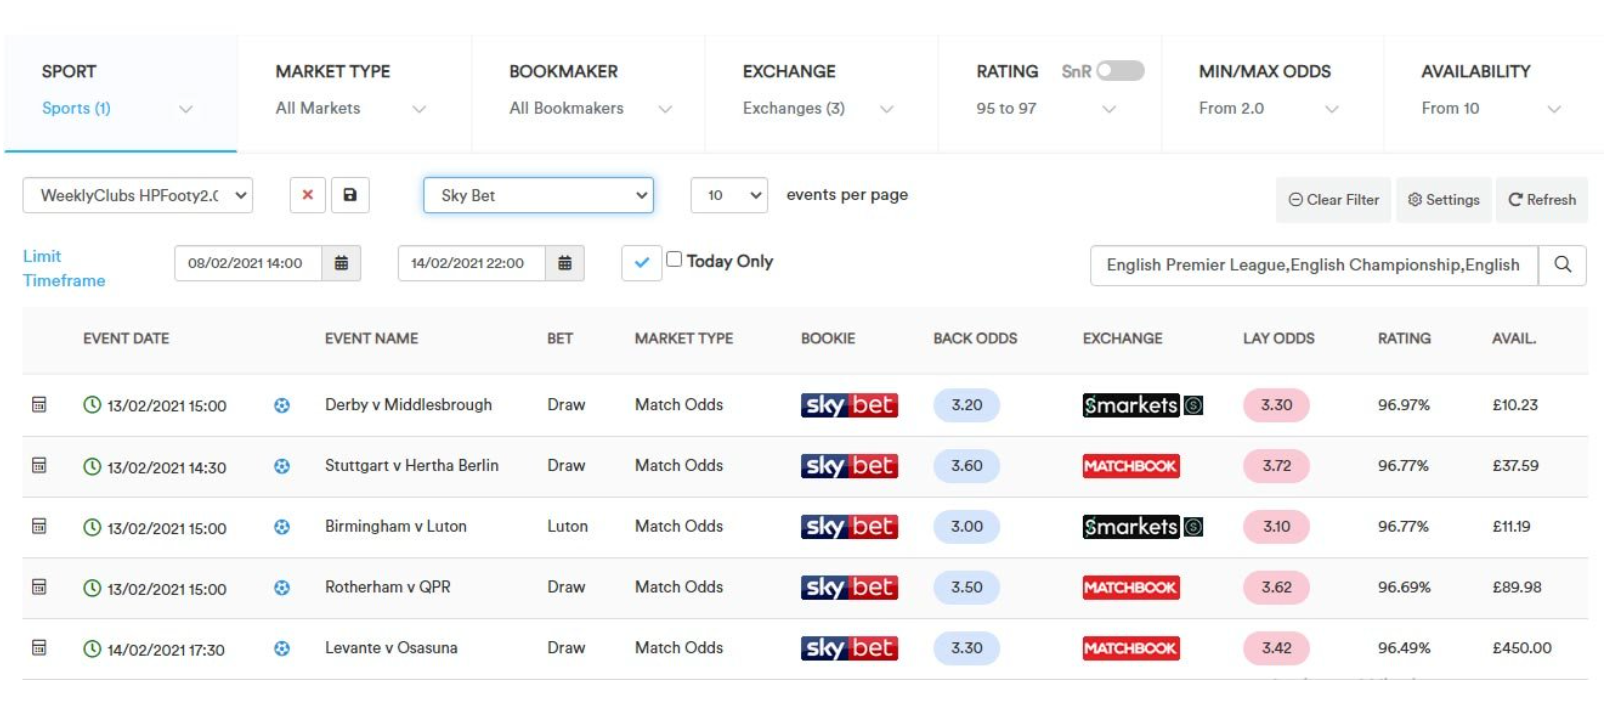The height and width of the screenshot is (712, 1624).
Task: Click lay odds 3.30 for Derby v Middlesbrough
Action: pos(1277,405)
